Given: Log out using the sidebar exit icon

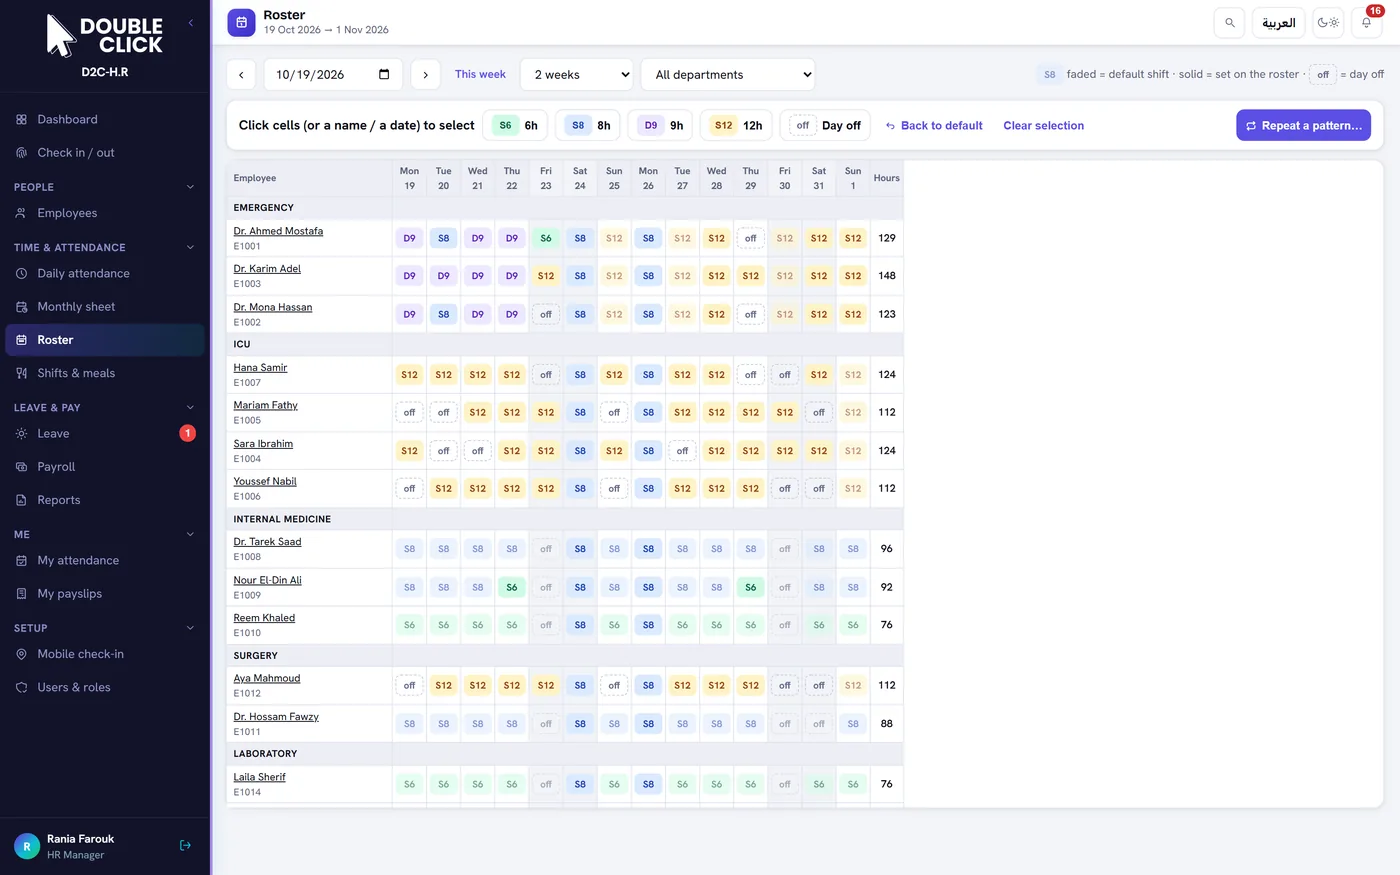Looking at the screenshot, I should (185, 845).
